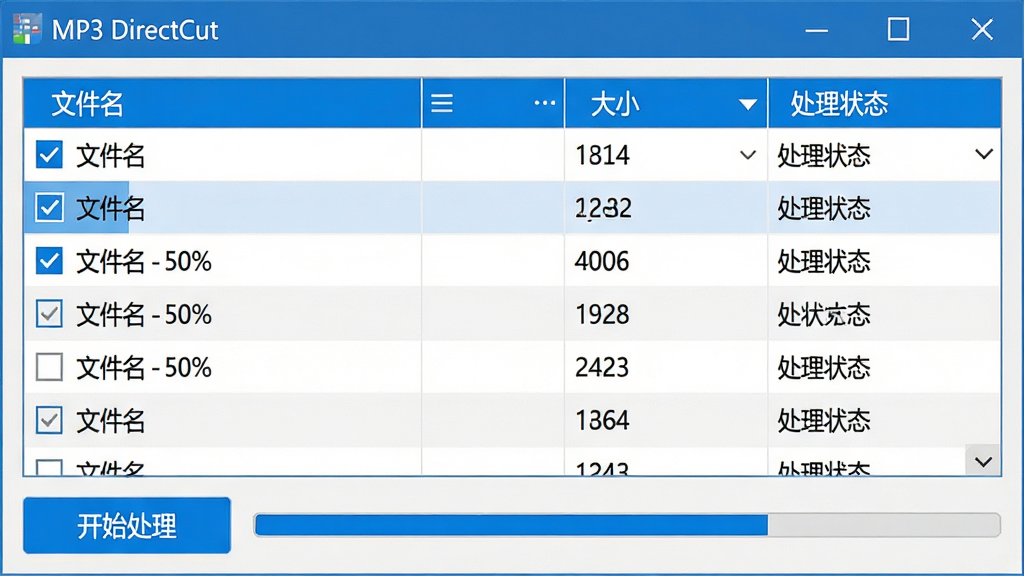Screen dimensions: 1024x576
Task: Select the size cell 2423
Action: click(x=602, y=368)
